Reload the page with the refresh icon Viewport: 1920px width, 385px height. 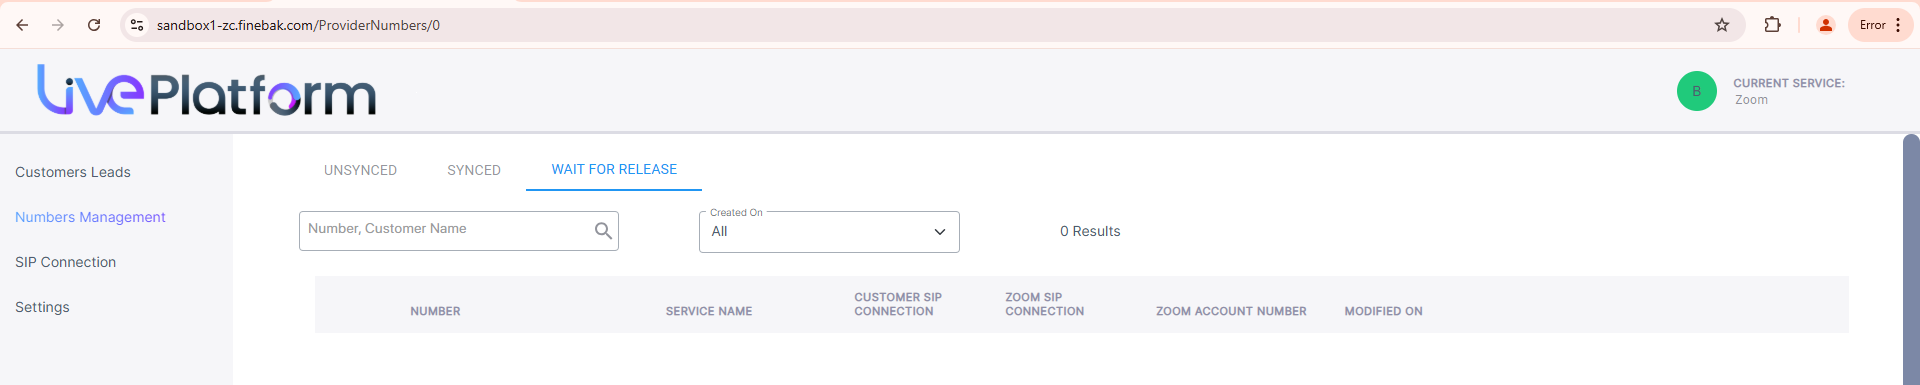(94, 25)
